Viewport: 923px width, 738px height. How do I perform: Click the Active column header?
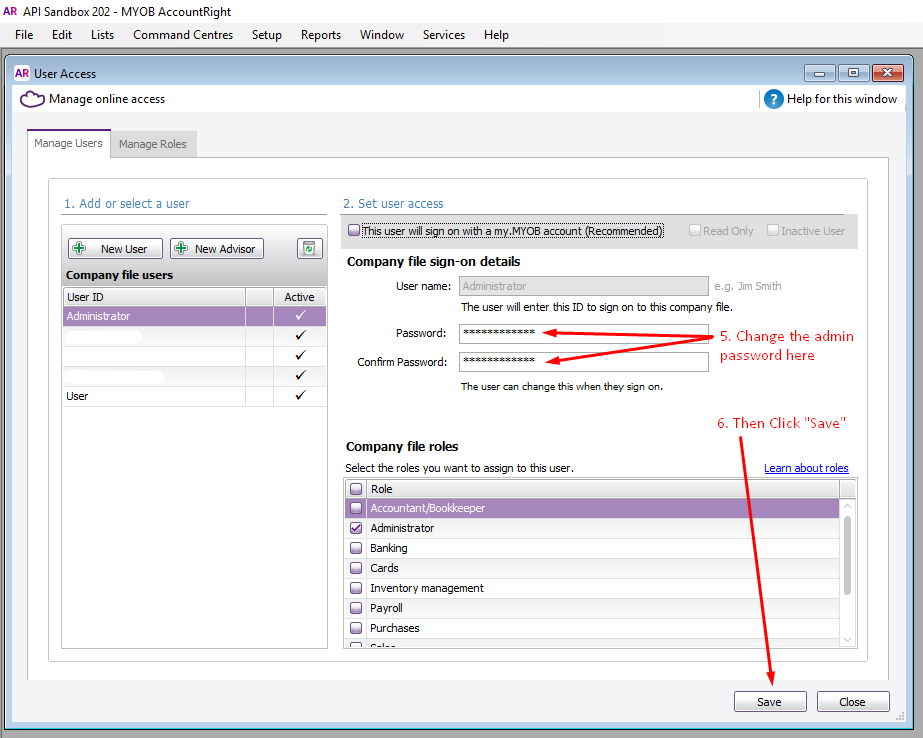click(x=300, y=297)
